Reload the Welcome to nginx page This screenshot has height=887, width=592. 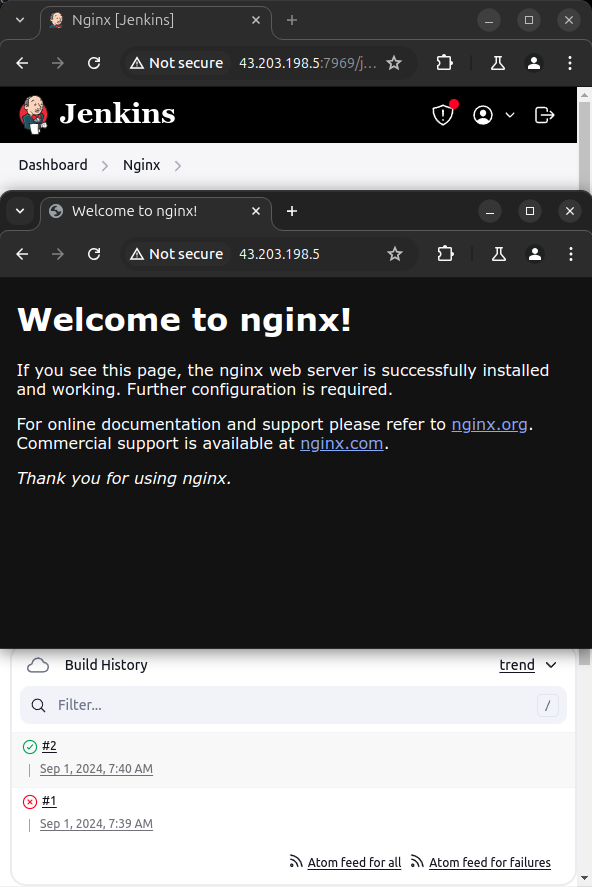coord(94,254)
